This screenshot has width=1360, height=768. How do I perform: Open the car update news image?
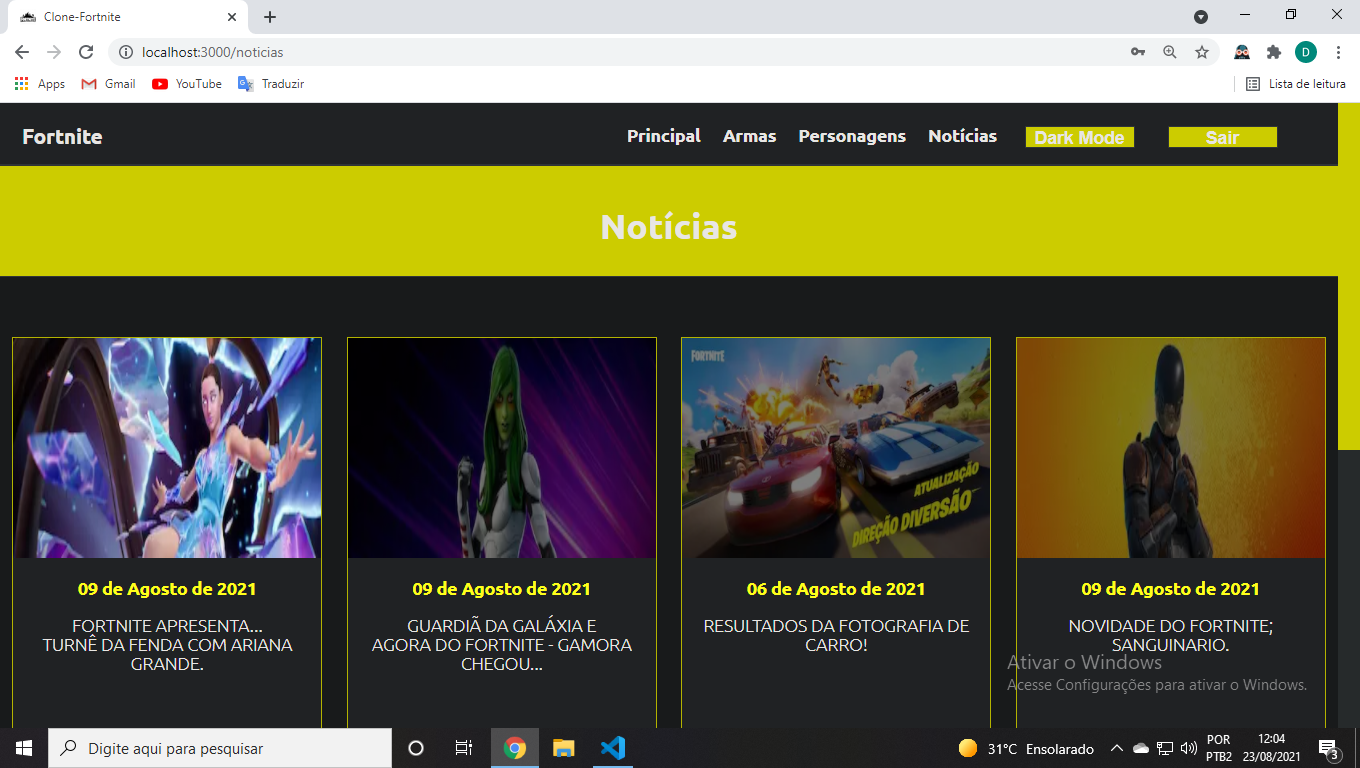click(x=836, y=448)
